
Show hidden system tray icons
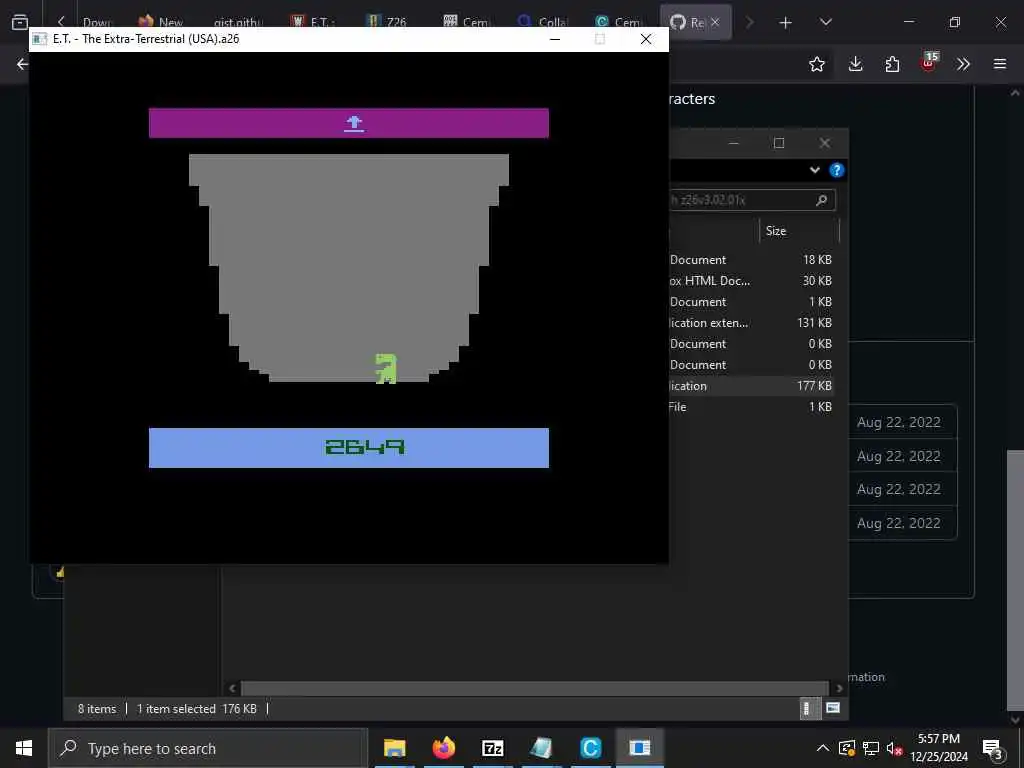point(823,748)
